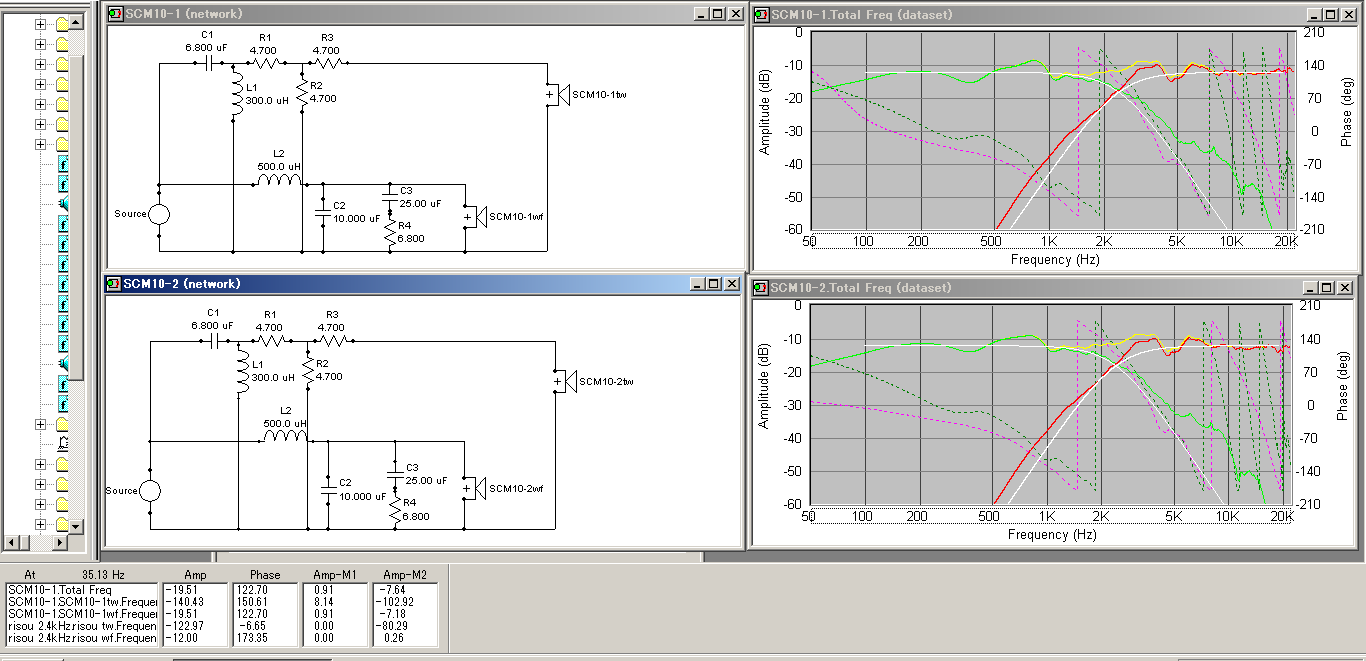The width and height of the screenshot is (1366, 661).
Task: Click the 'Phase' column header label
Action: coord(265,575)
